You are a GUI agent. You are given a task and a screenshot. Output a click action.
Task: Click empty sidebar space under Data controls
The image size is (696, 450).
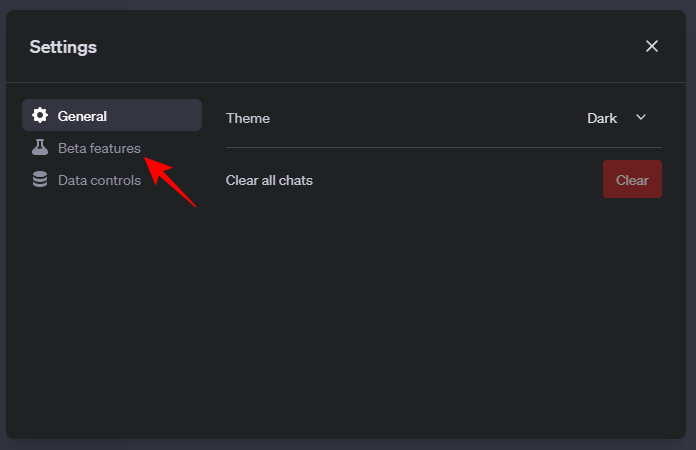click(110, 310)
